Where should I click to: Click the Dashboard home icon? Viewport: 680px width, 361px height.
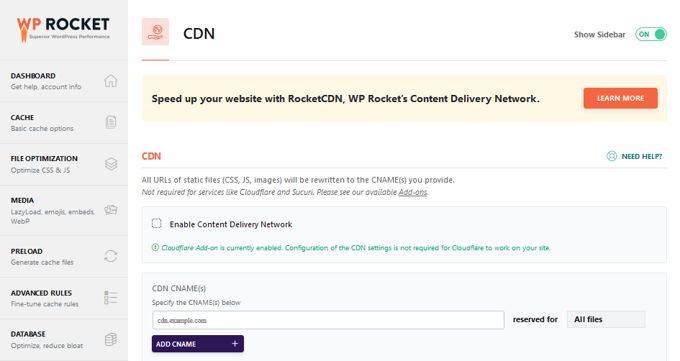pos(111,81)
